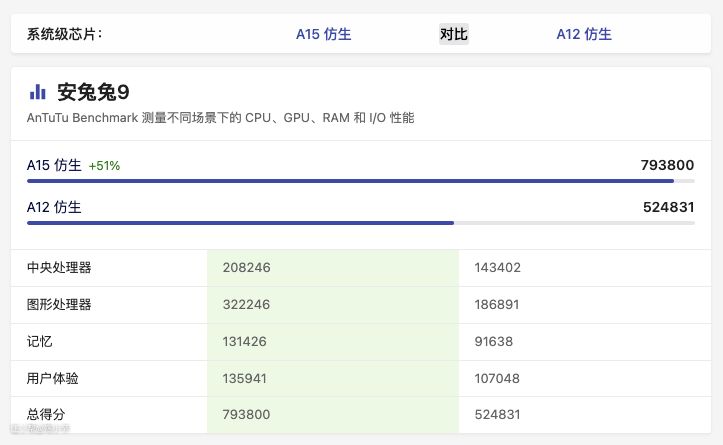Click the bar chart icon beside 安兔兔9
This screenshot has height=445, width=723.
point(38,92)
